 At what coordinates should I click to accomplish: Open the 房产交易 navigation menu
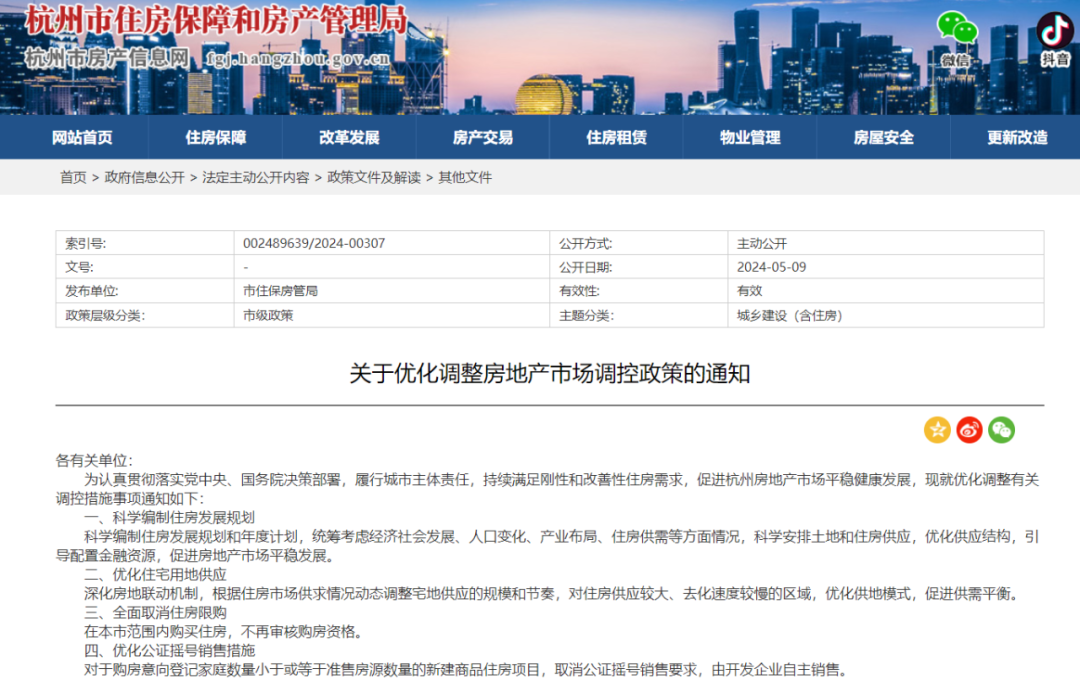point(482,138)
